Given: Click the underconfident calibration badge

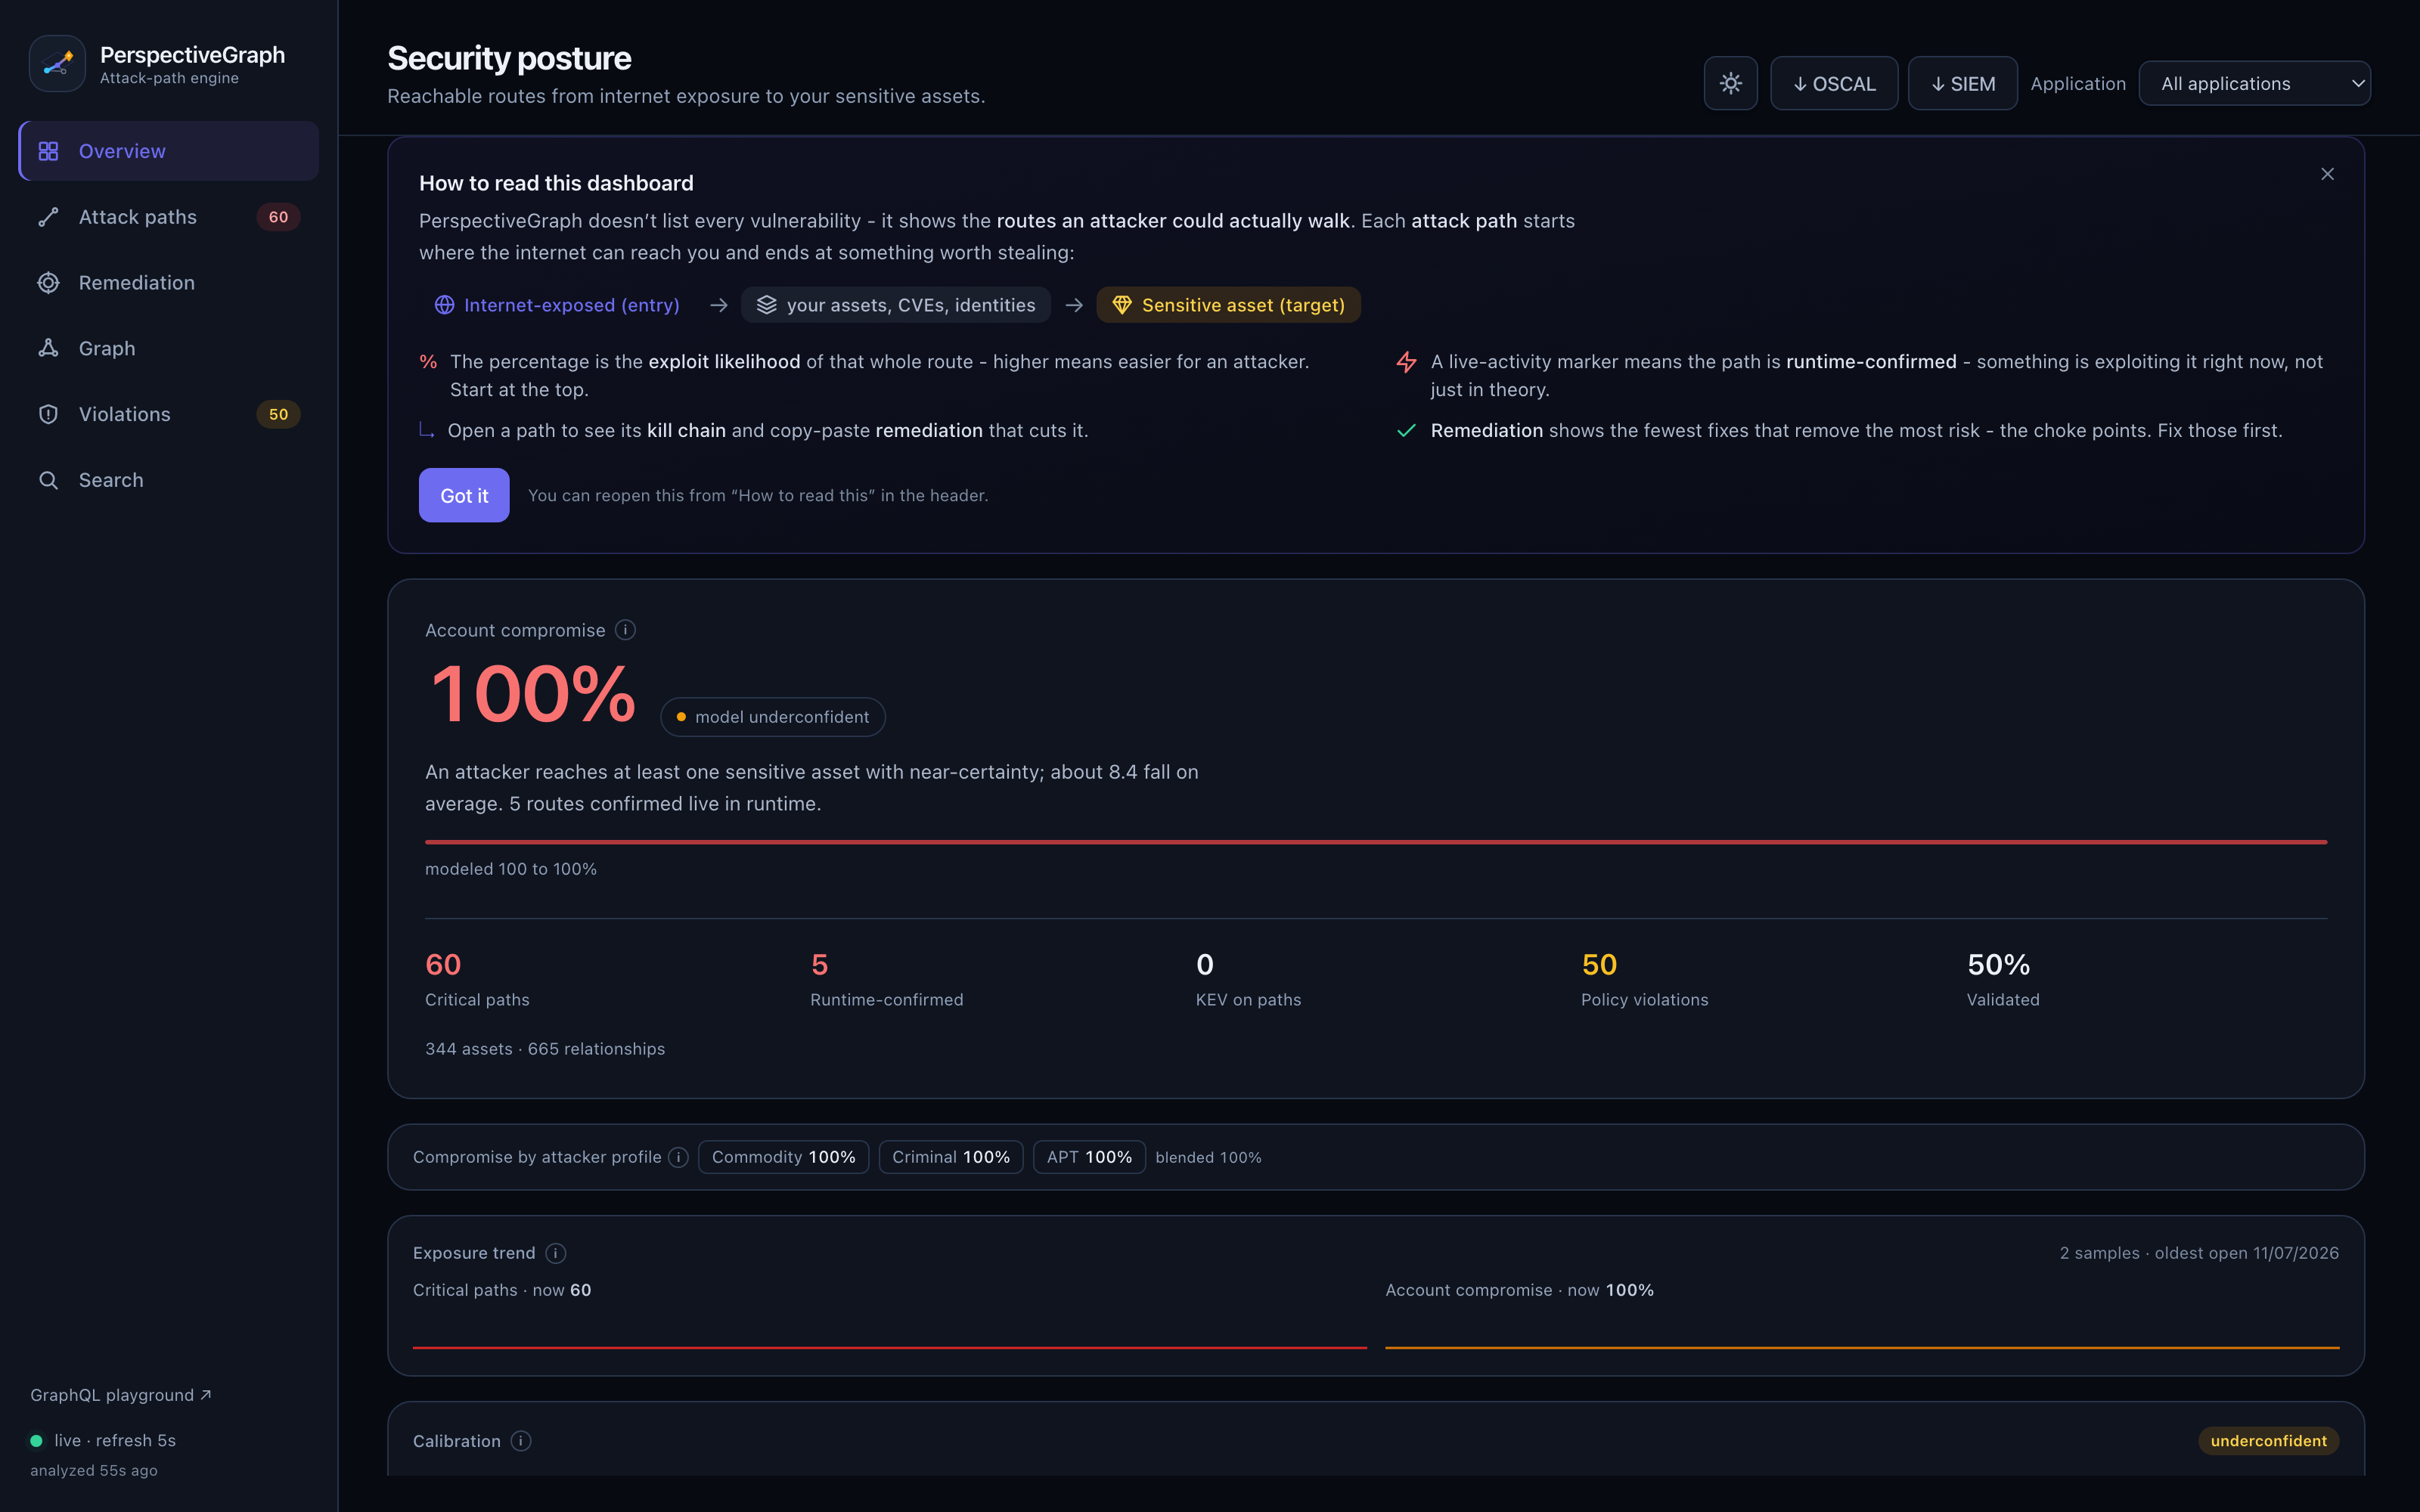Looking at the screenshot, I should point(2268,1441).
